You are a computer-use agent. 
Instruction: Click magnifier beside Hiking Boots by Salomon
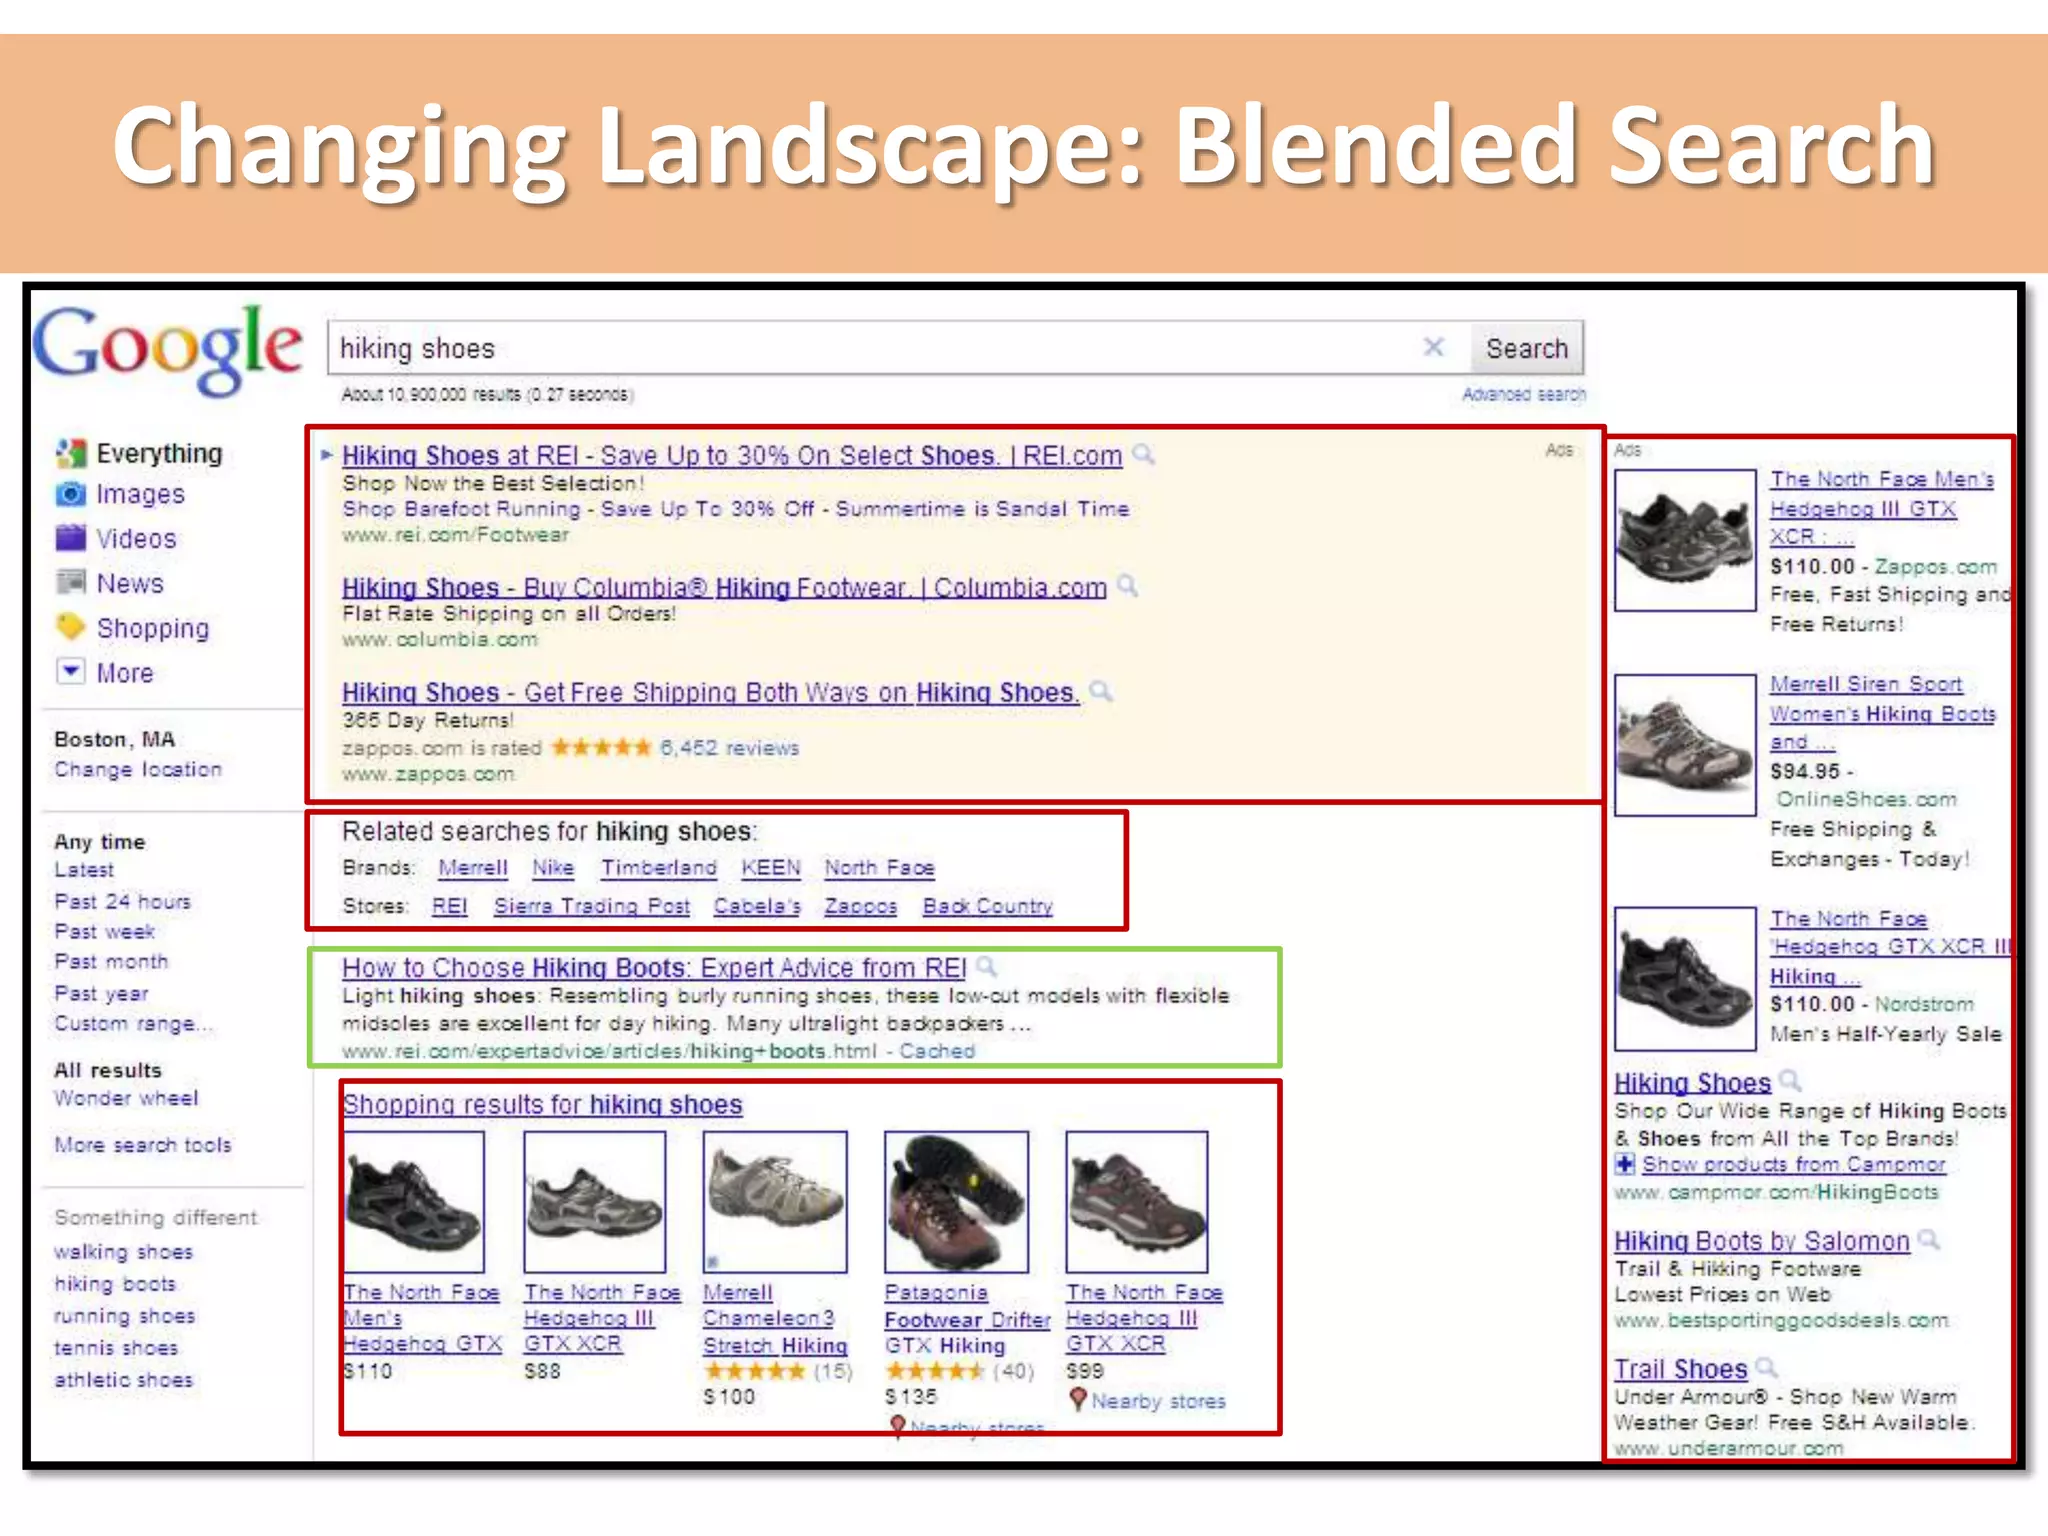pos(1929,1240)
